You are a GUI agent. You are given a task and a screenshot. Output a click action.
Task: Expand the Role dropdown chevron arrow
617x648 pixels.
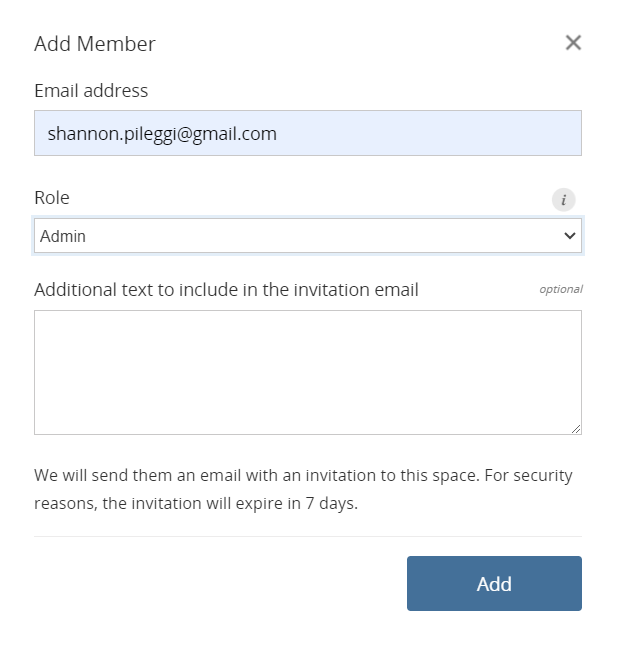tap(569, 236)
